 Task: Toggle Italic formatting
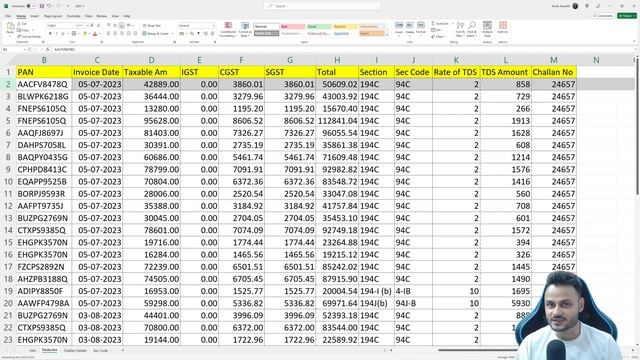(x=56, y=33)
